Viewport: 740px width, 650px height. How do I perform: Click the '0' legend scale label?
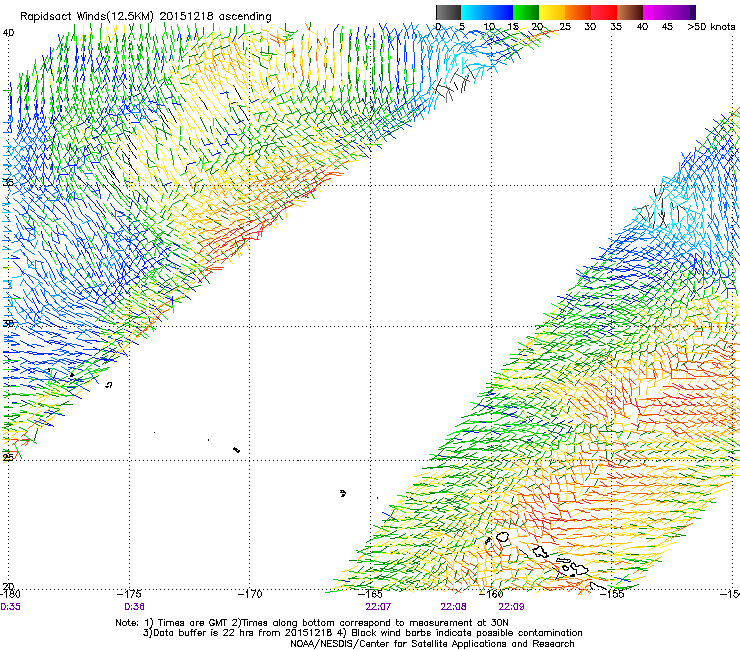[438, 27]
